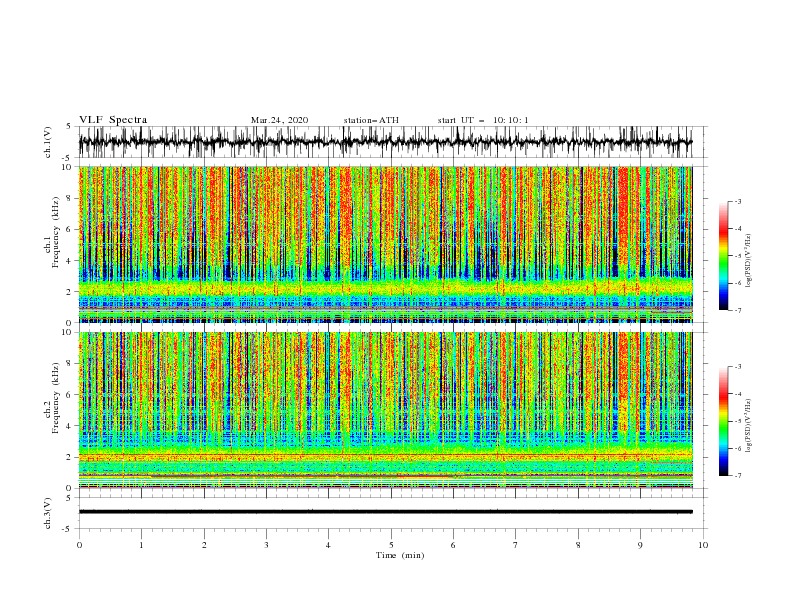Click the ch.2 Frequency (kHz) axis title
Viewport: 792px width, 612px height.
coord(52,398)
